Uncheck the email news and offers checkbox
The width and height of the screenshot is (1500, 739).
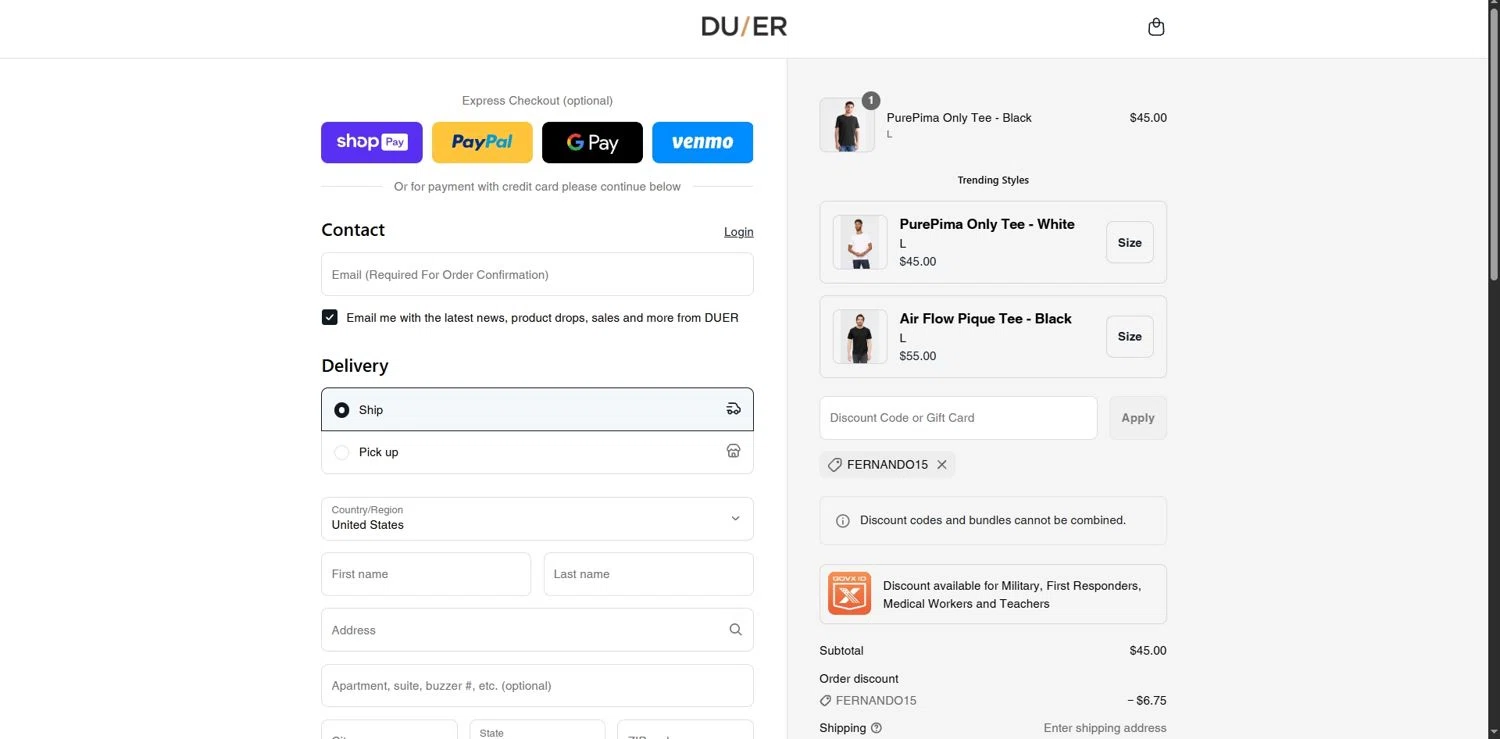tap(329, 317)
